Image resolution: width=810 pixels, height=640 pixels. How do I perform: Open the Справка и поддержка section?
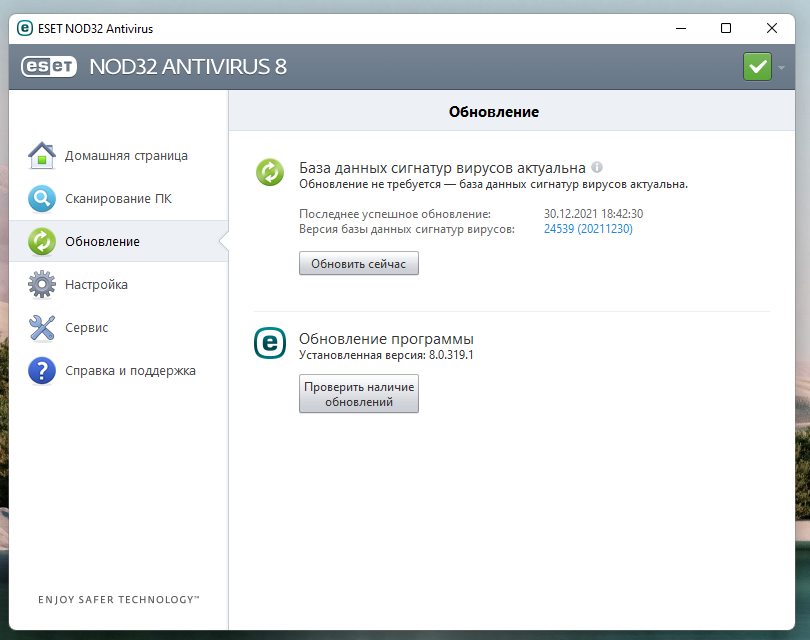tap(130, 371)
